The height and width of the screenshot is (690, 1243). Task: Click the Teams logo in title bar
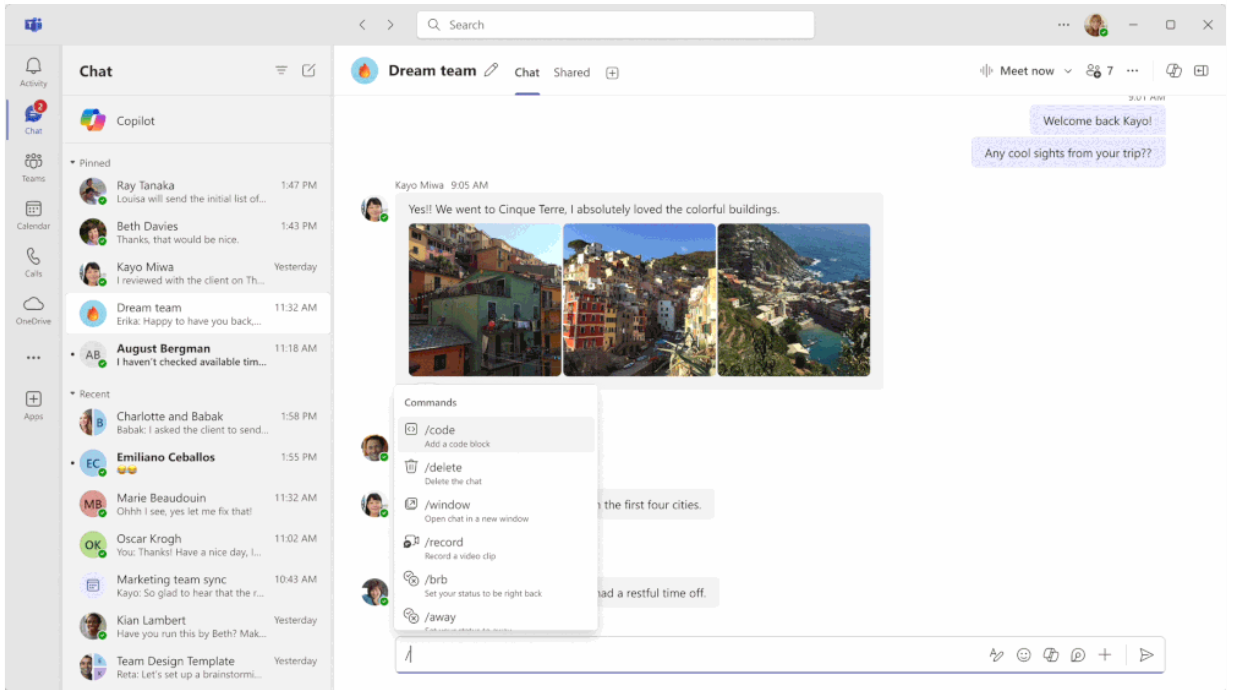33,25
